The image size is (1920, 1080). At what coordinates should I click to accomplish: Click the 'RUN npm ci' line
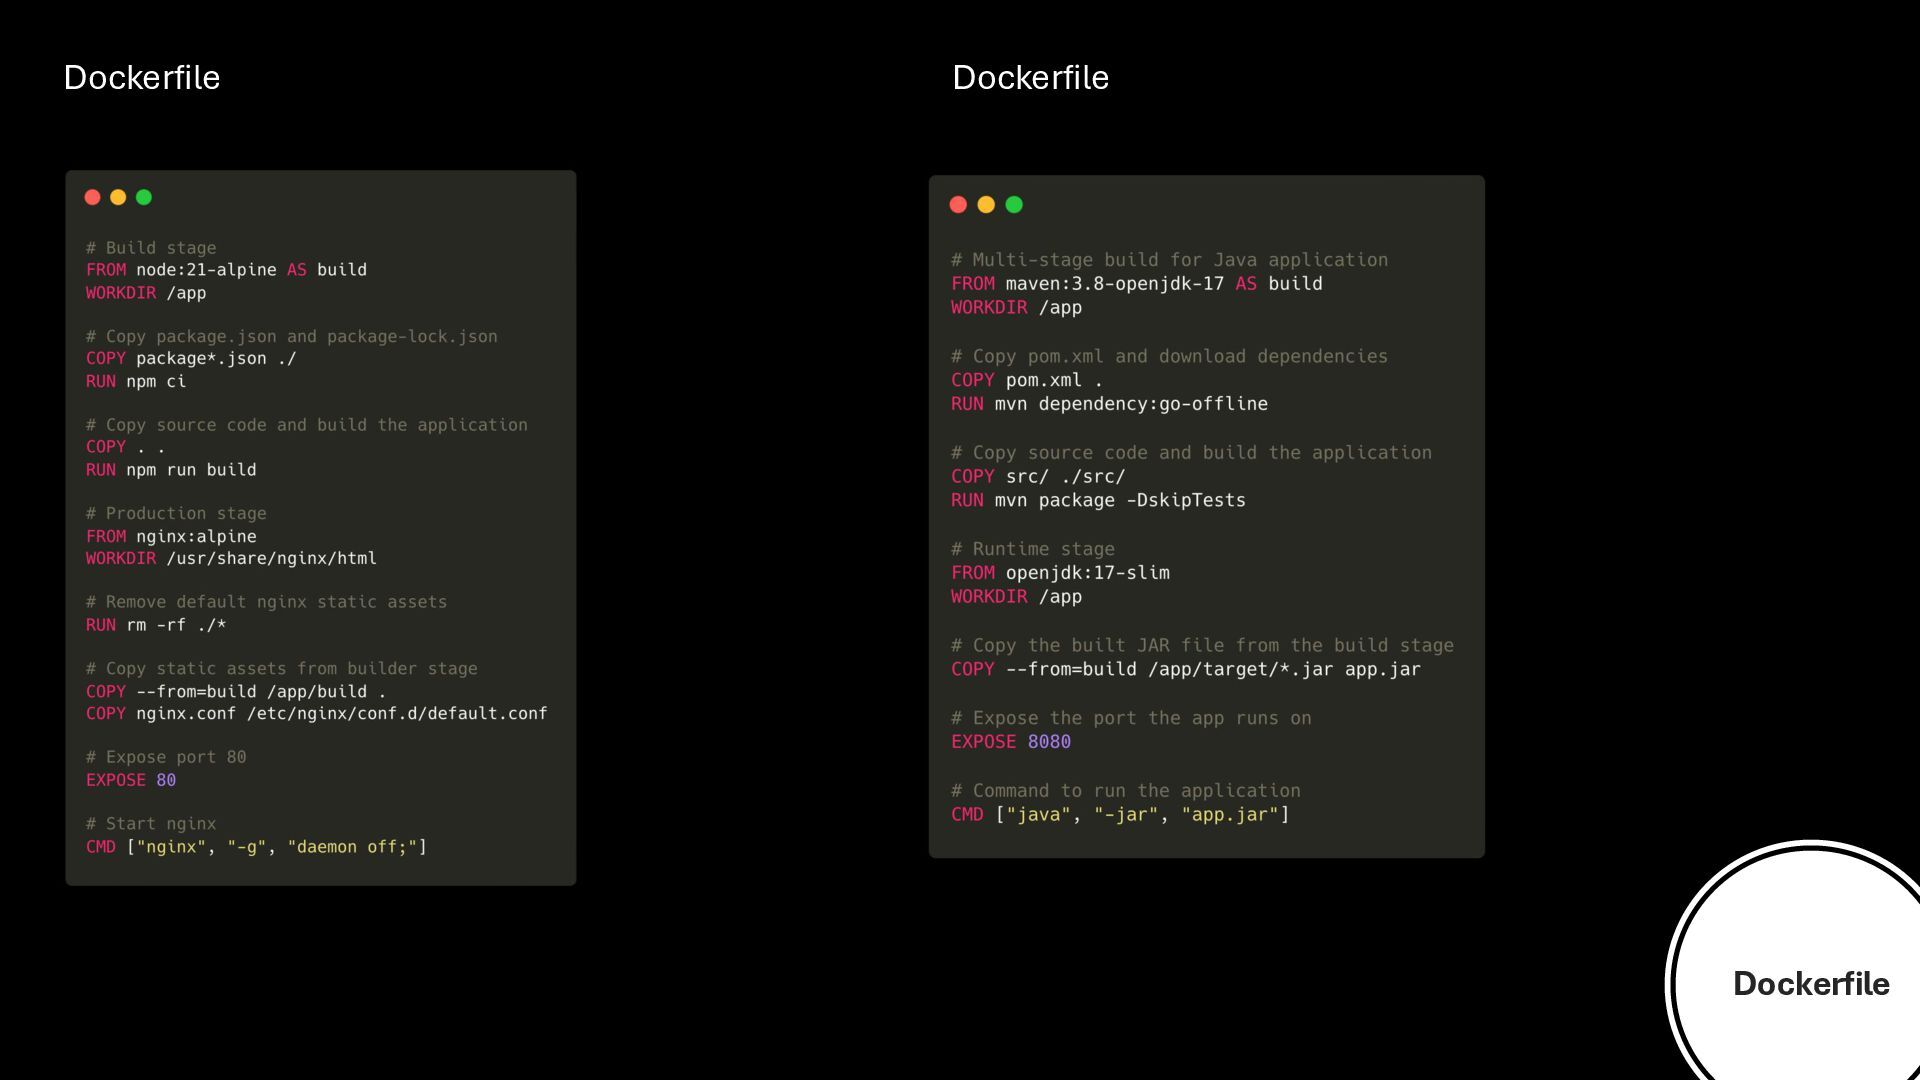pyautogui.click(x=136, y=381)
